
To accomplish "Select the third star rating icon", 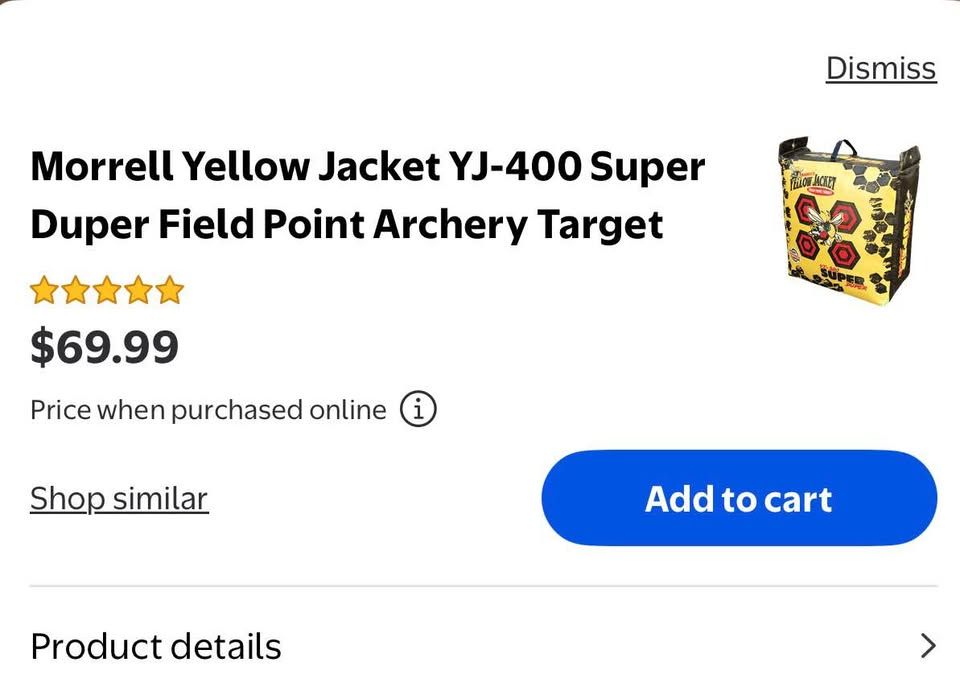I will (106, 289).
